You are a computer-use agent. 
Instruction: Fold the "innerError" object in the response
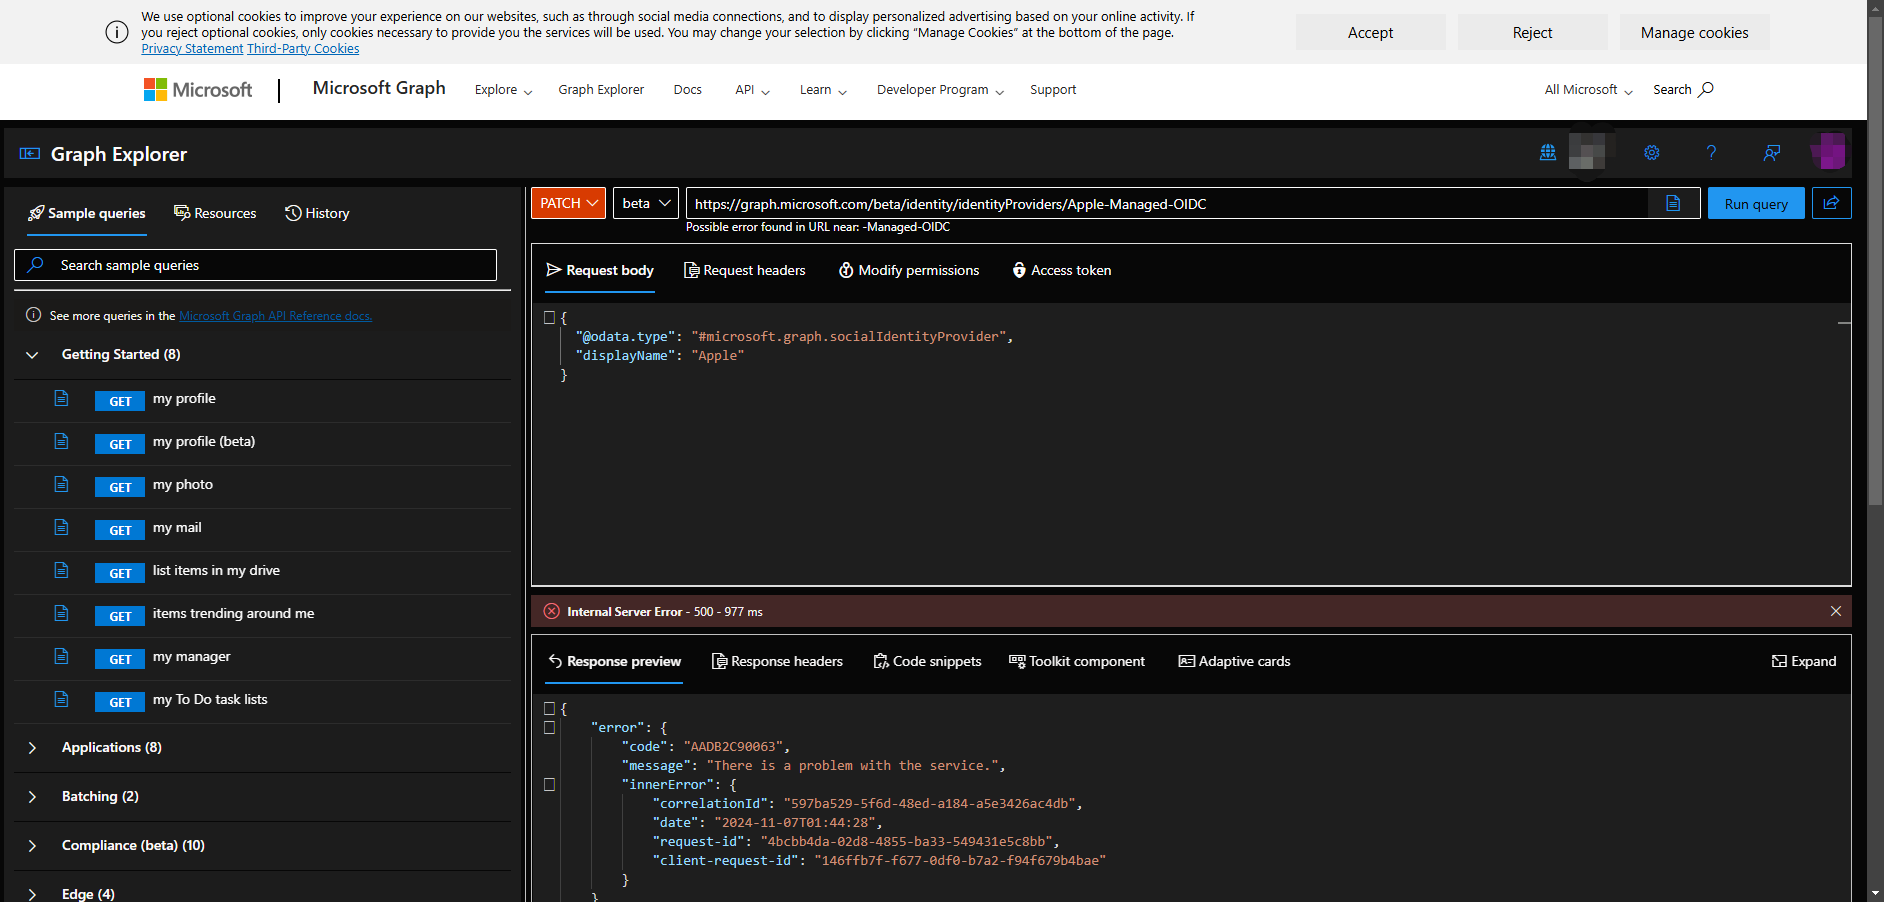tap(549, 785)
